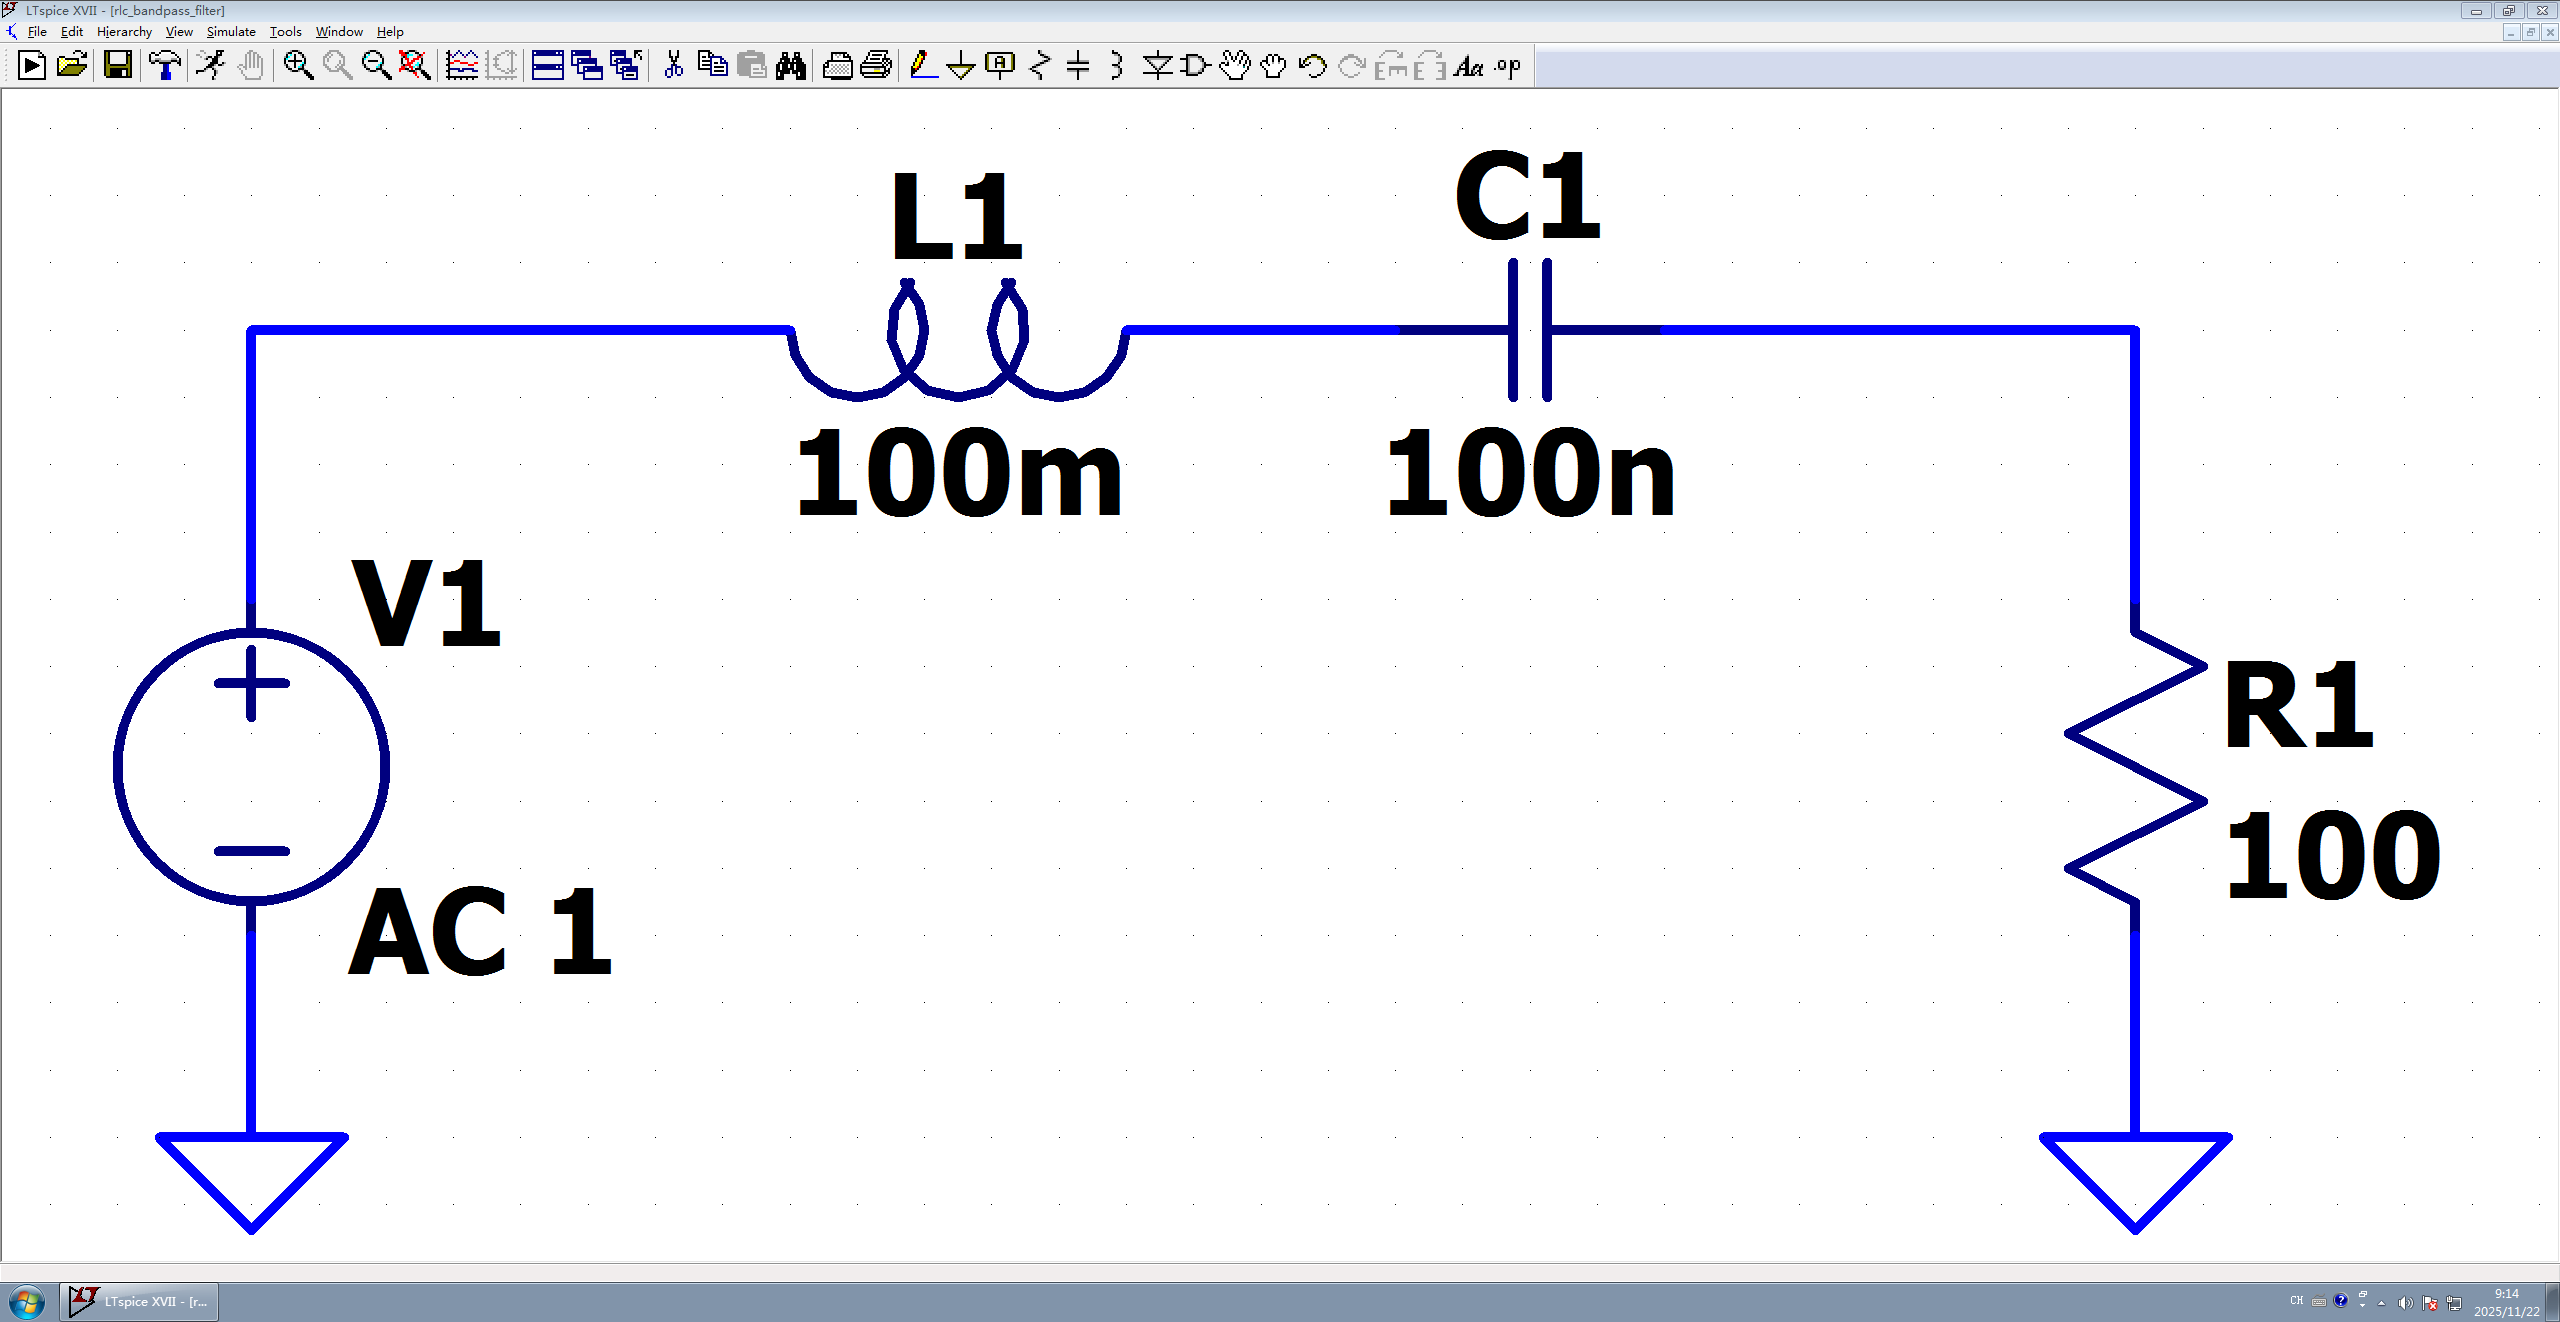
Task: Click the Label Net tool icon
Action: point(1000,66)
